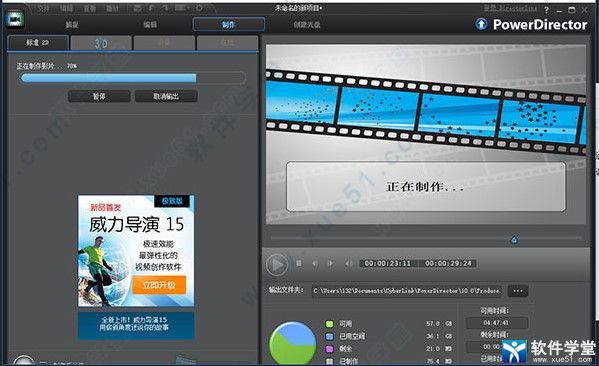The height and width of the screenshot is (366, 599).
Task: Select the 标准 2D tab
Action: [x=38, y=43]
